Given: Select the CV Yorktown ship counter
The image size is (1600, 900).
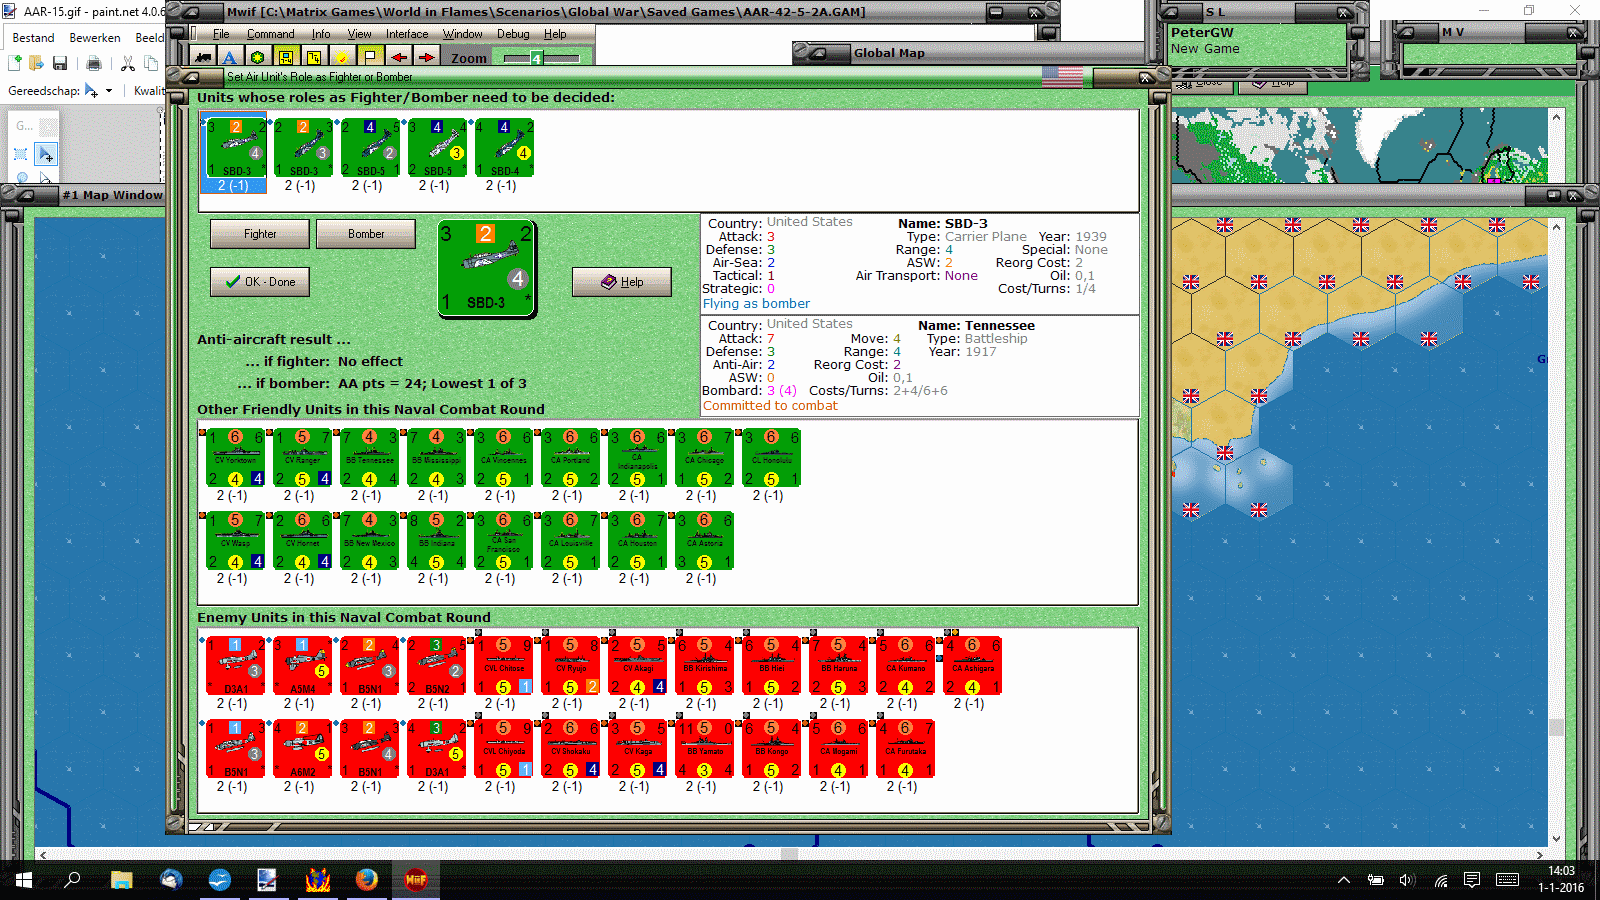Looking at the screenshot, I should coord(235,458).
